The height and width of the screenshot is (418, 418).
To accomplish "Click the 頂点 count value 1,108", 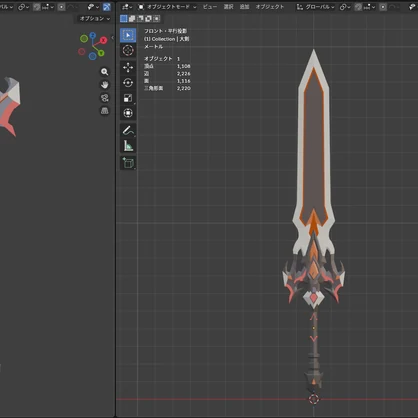I will click(x=184, y=66).
